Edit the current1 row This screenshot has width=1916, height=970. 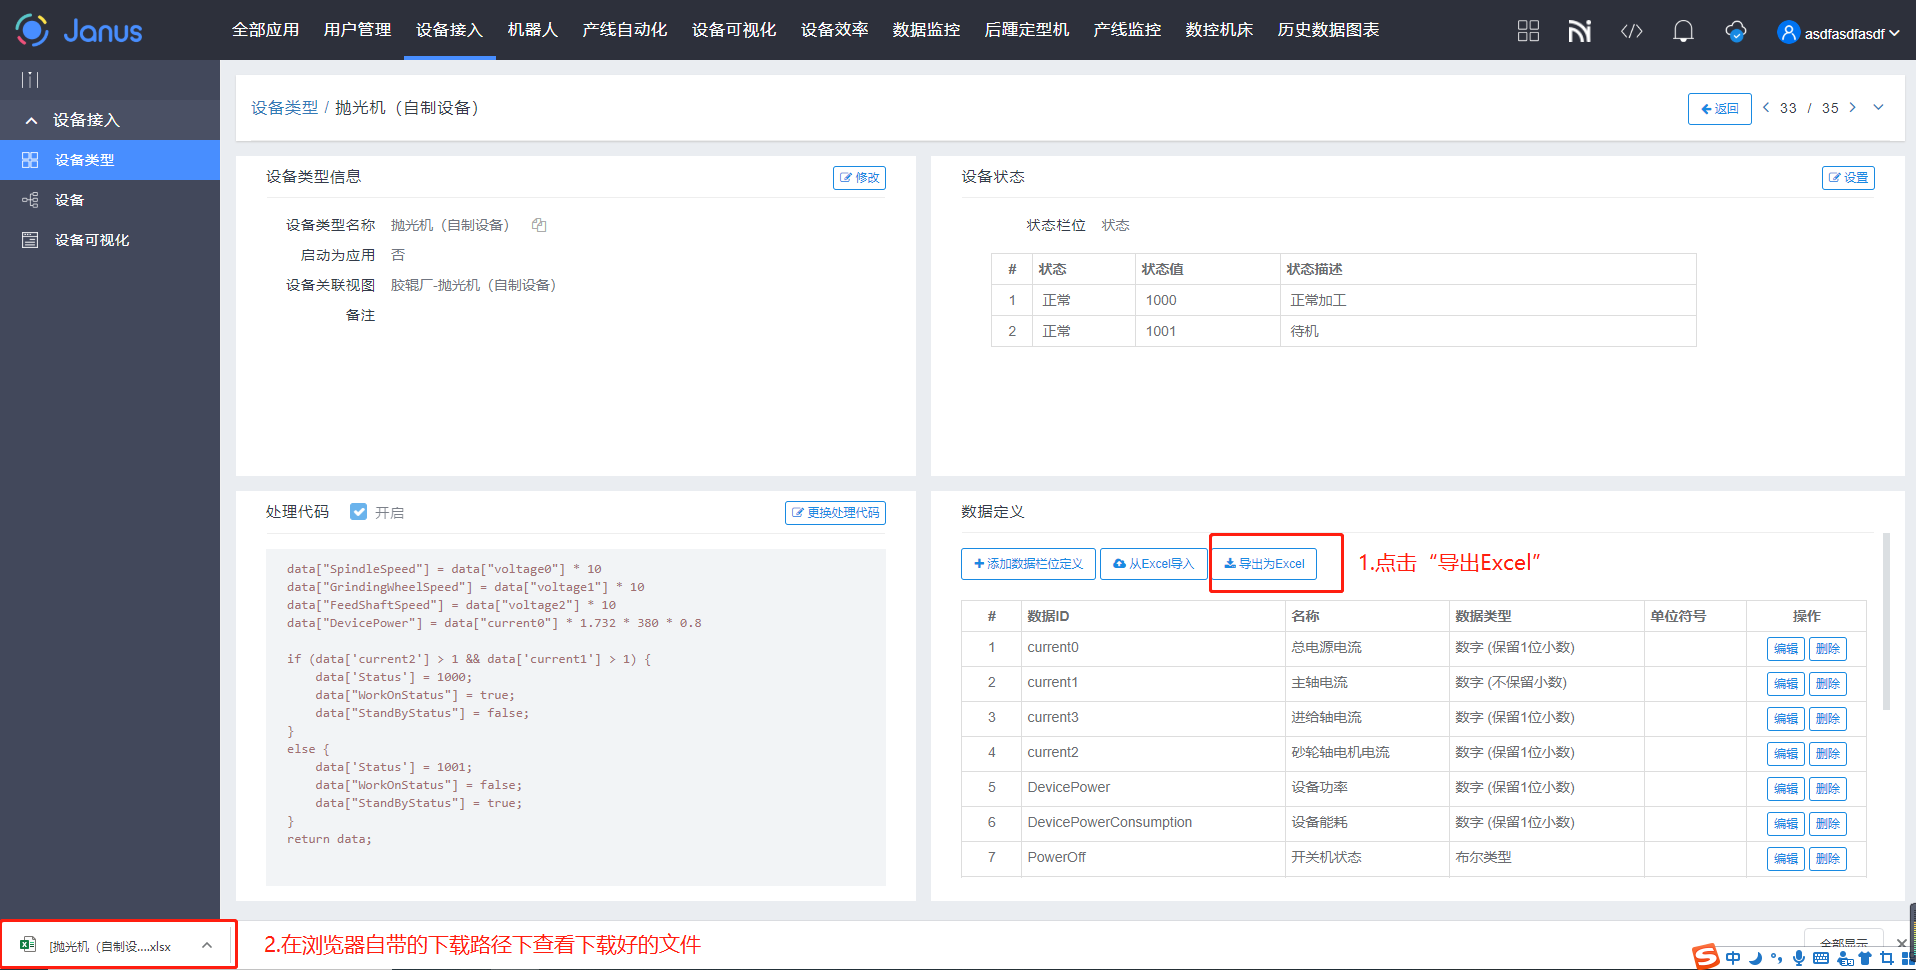point(1785,683)
